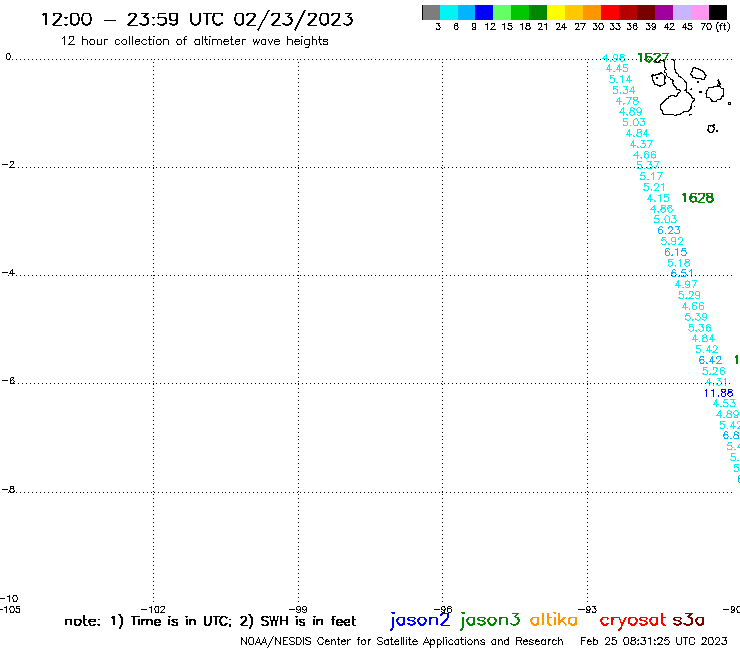Select the wave height value 6.23
Viewport: 740px width, 650px height.
click(x=669, y=230)
